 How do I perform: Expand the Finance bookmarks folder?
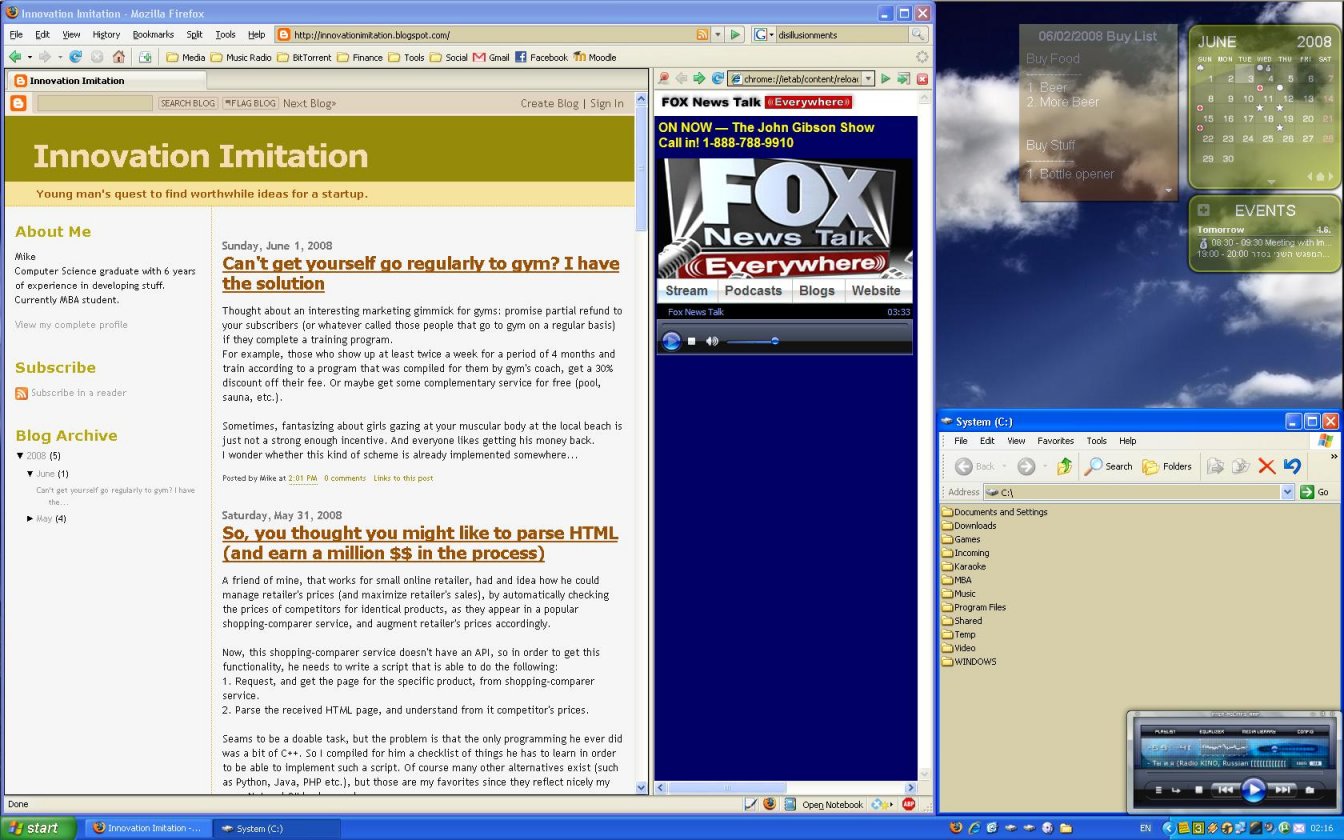click(x=360, y=57)
